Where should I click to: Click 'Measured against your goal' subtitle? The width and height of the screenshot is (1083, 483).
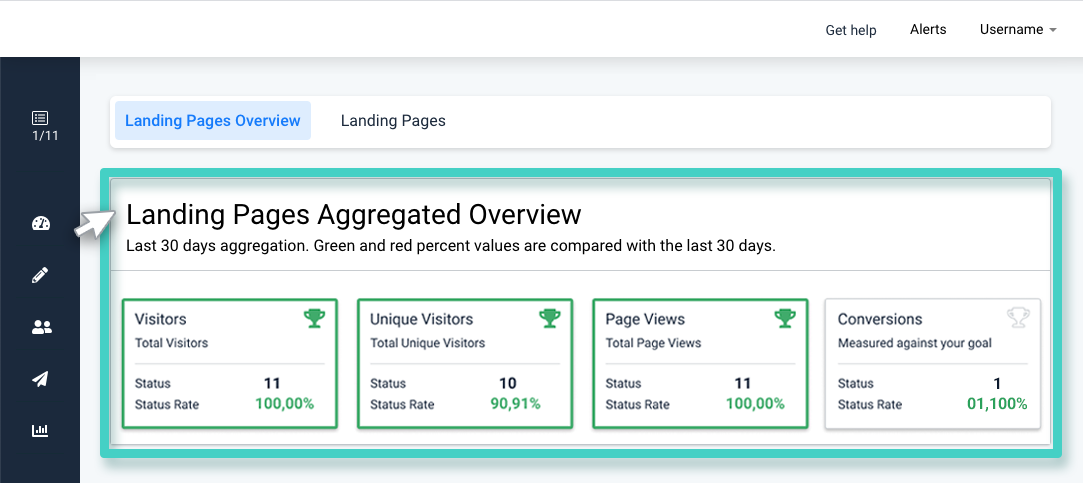[x=914, y=343]
